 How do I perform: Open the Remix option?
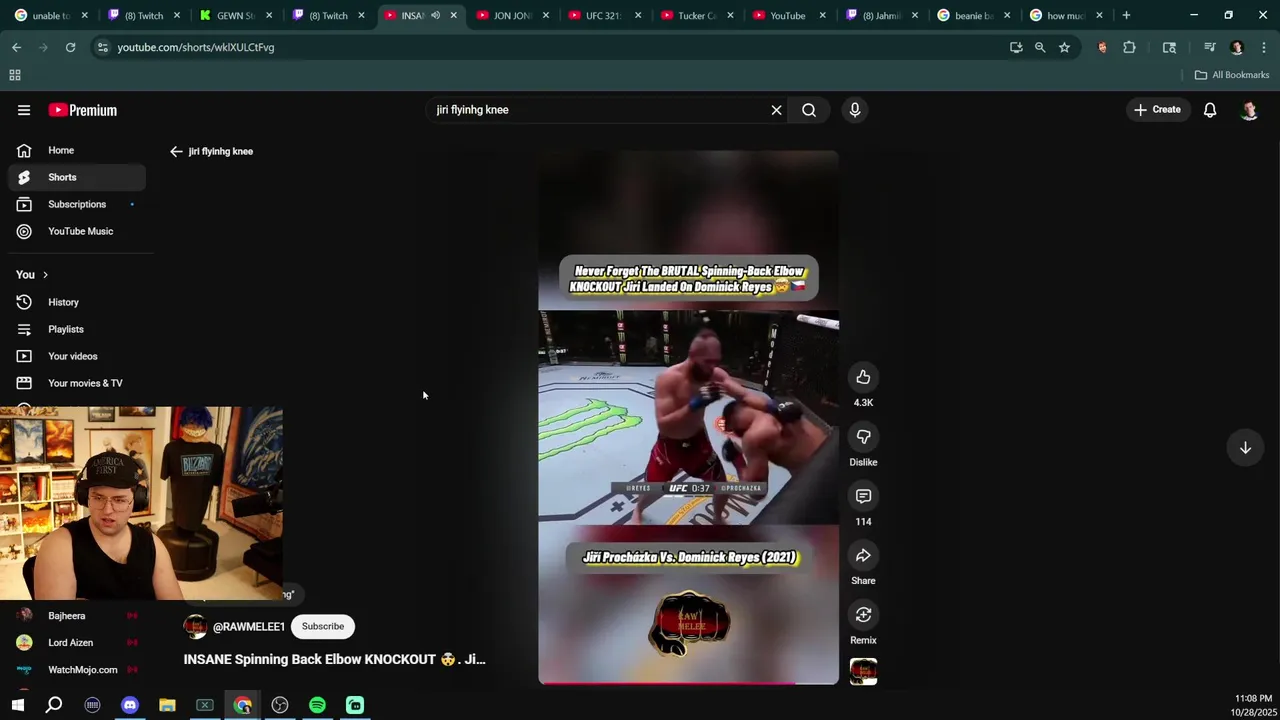tap(863, 614)
